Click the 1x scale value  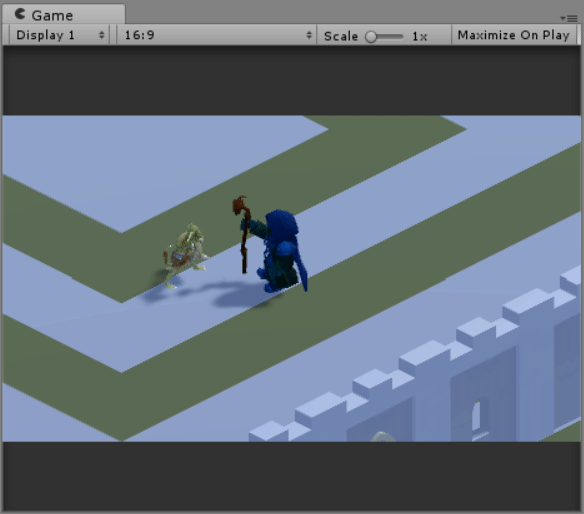419,36
